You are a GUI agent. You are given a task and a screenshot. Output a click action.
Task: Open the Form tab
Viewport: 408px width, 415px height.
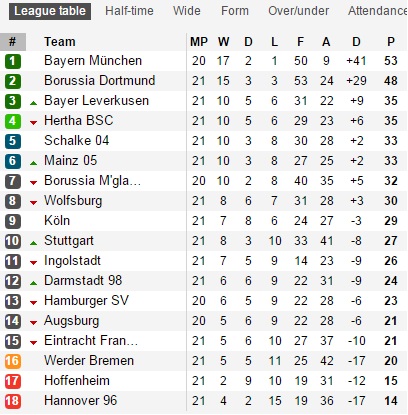(235, 11)
